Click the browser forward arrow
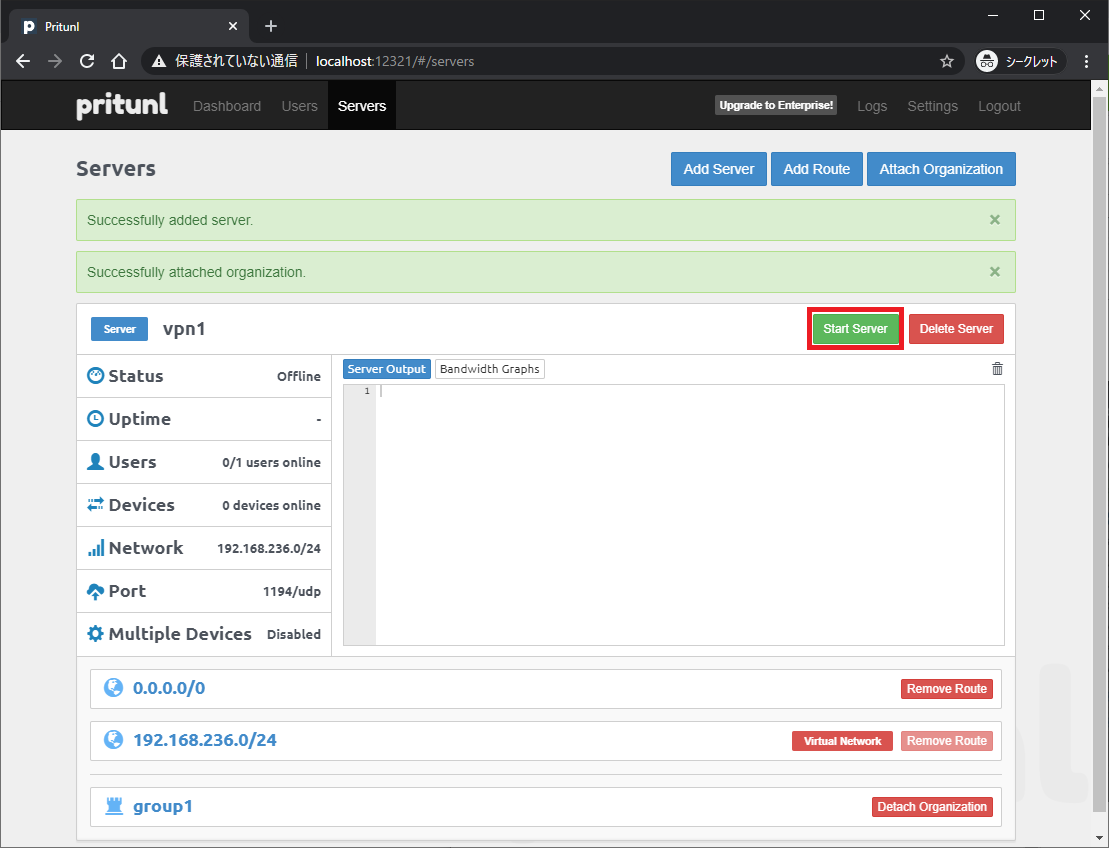The height and width of the screenshot is (848, 1109). (54, 61)
